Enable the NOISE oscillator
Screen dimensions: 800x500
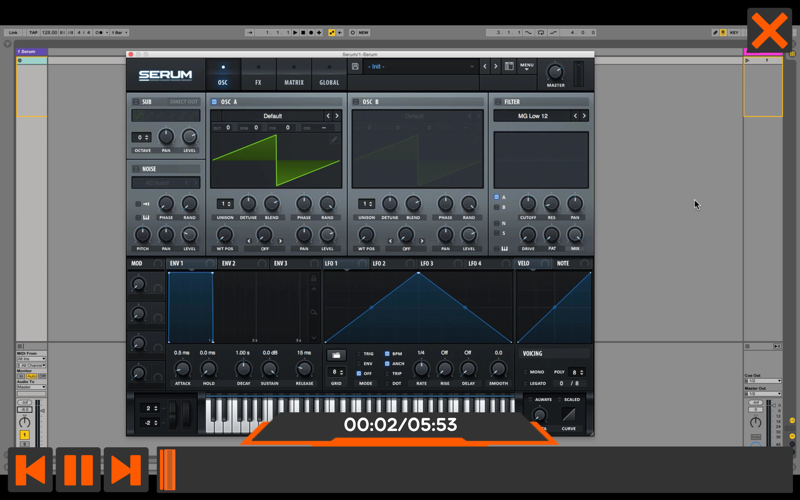136,169
